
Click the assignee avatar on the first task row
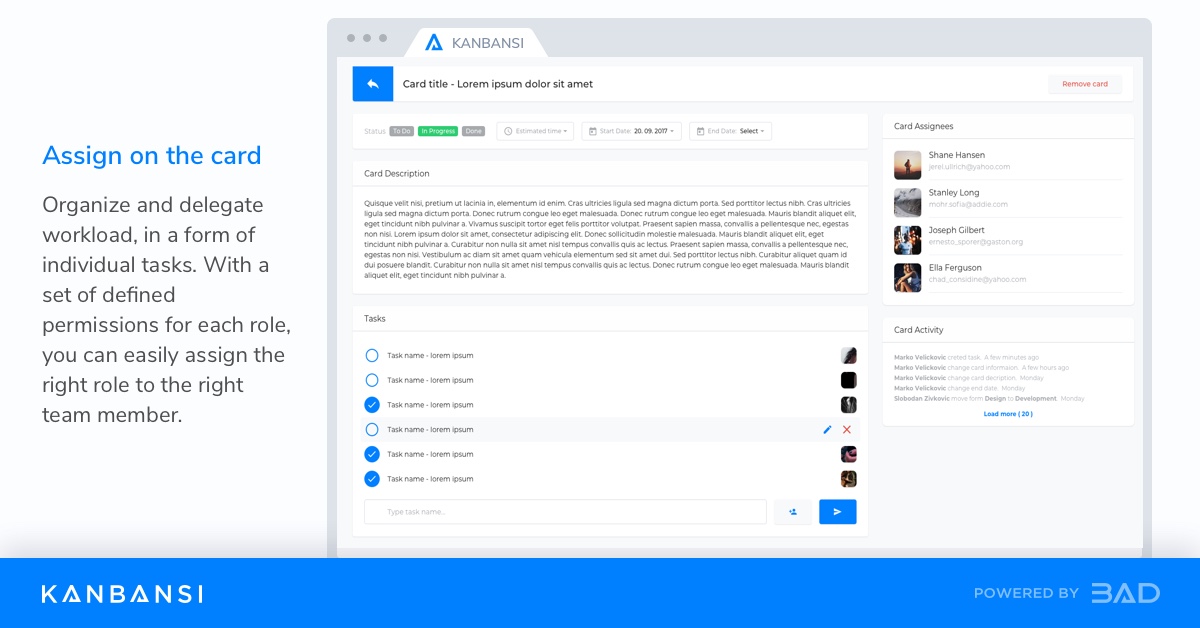[848, 355]
